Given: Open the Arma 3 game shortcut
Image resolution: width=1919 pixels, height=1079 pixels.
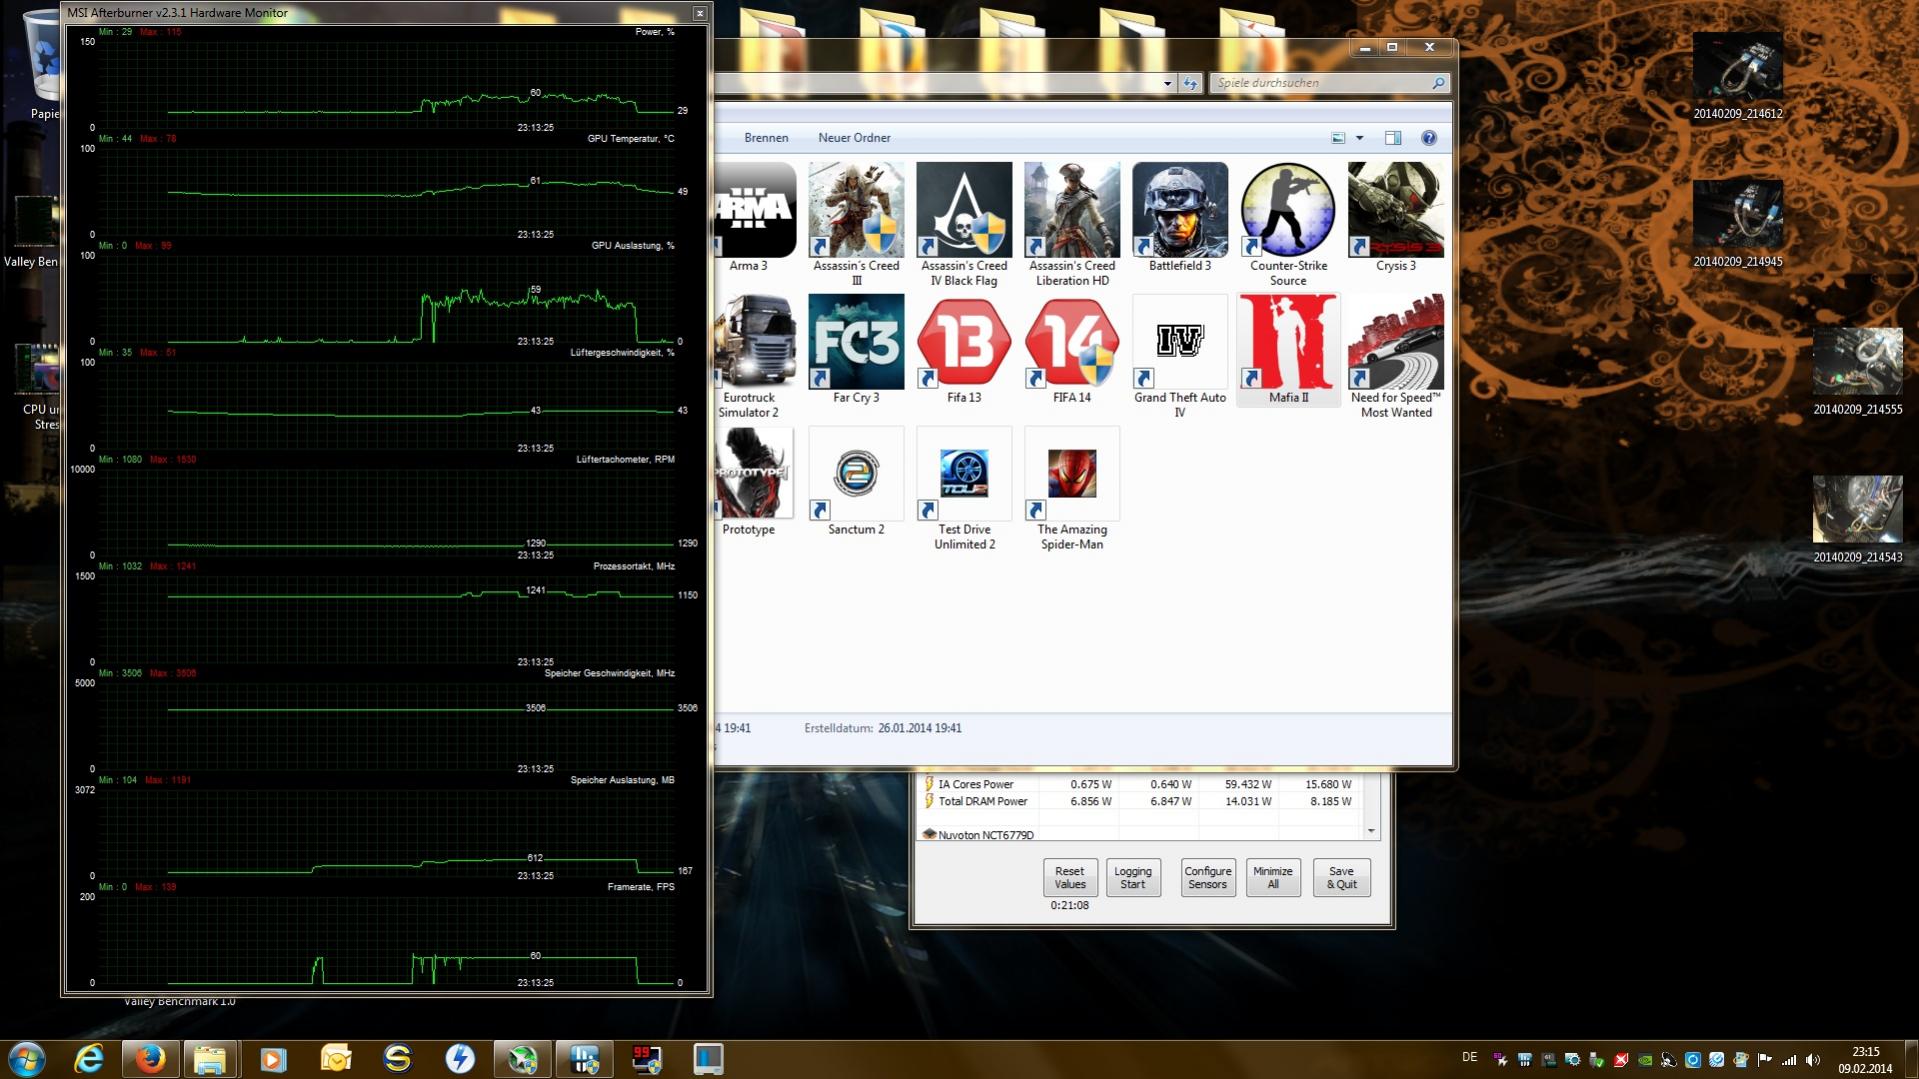Looking at the screenshot, I should [x=753, y=217].
